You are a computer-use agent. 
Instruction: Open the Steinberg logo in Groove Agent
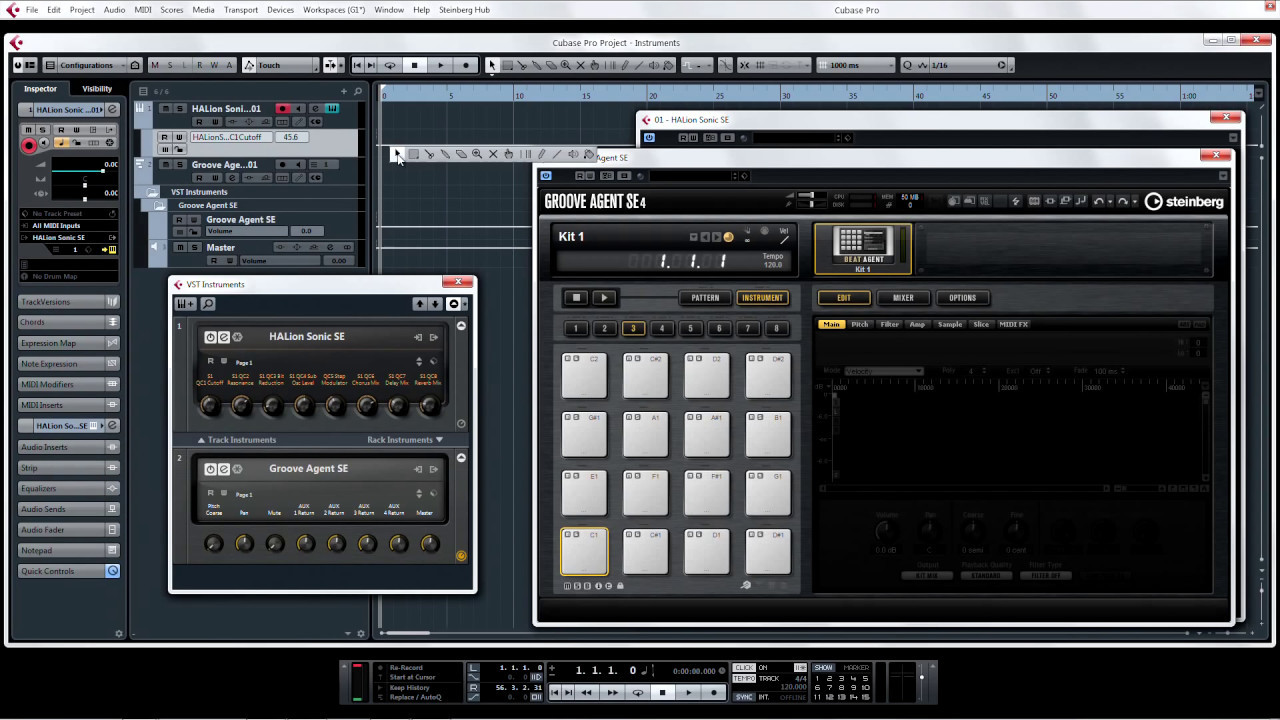point(1184,201)
